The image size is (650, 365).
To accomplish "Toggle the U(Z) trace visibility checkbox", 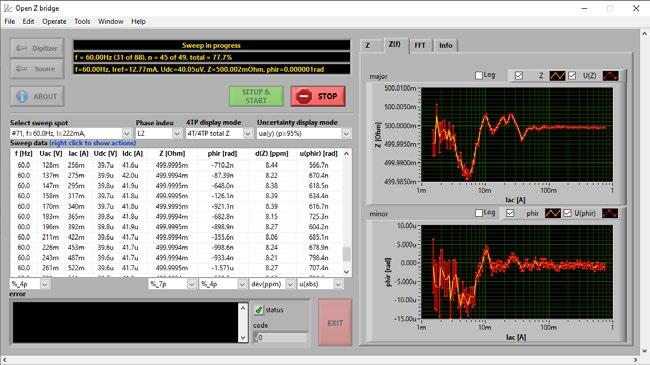I will [x=572, y=75].
